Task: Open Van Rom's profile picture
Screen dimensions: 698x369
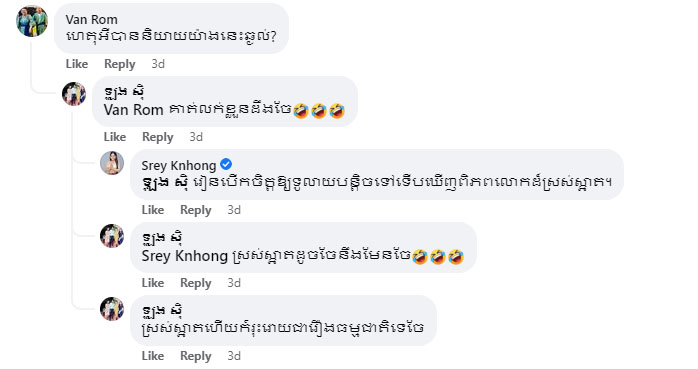Action: [x=32, y=21]
